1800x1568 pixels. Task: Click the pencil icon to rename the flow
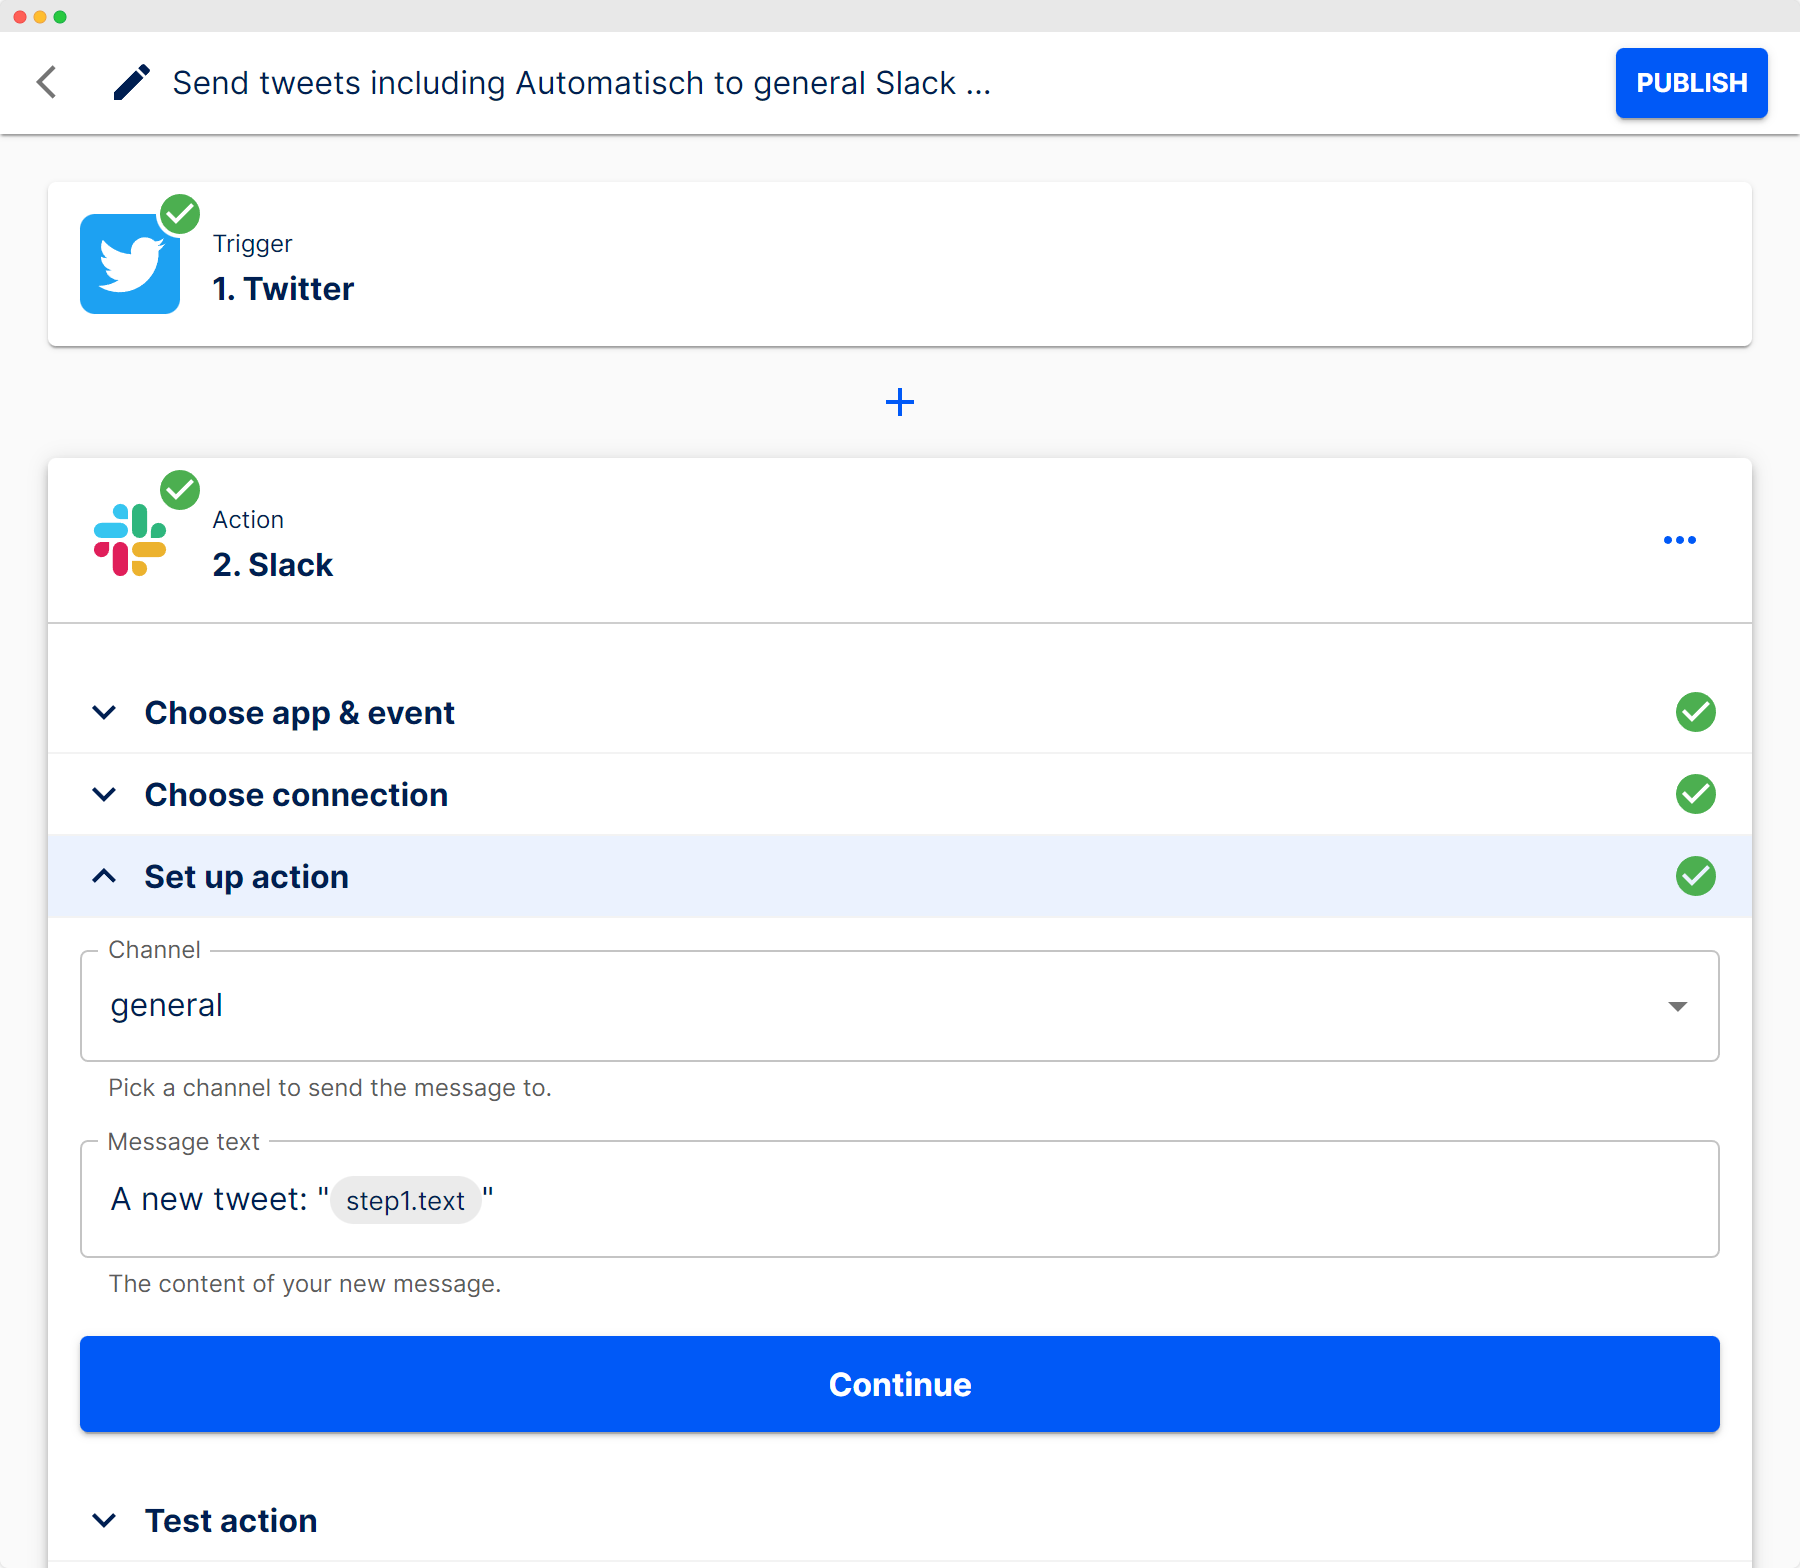pos(131,82)
